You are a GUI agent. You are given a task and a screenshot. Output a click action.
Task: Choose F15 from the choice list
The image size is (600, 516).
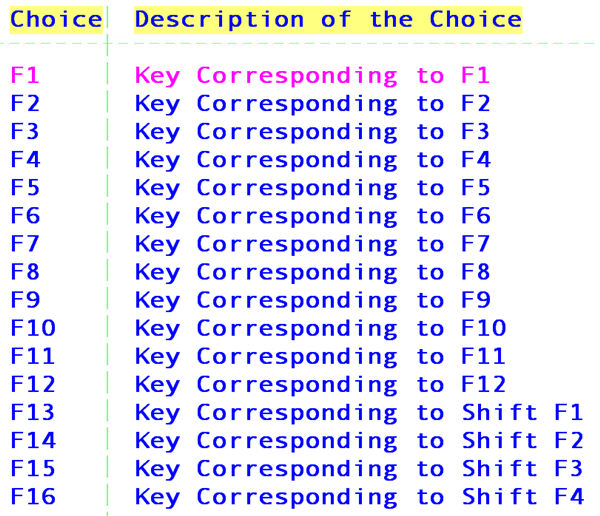pos(33,469)
